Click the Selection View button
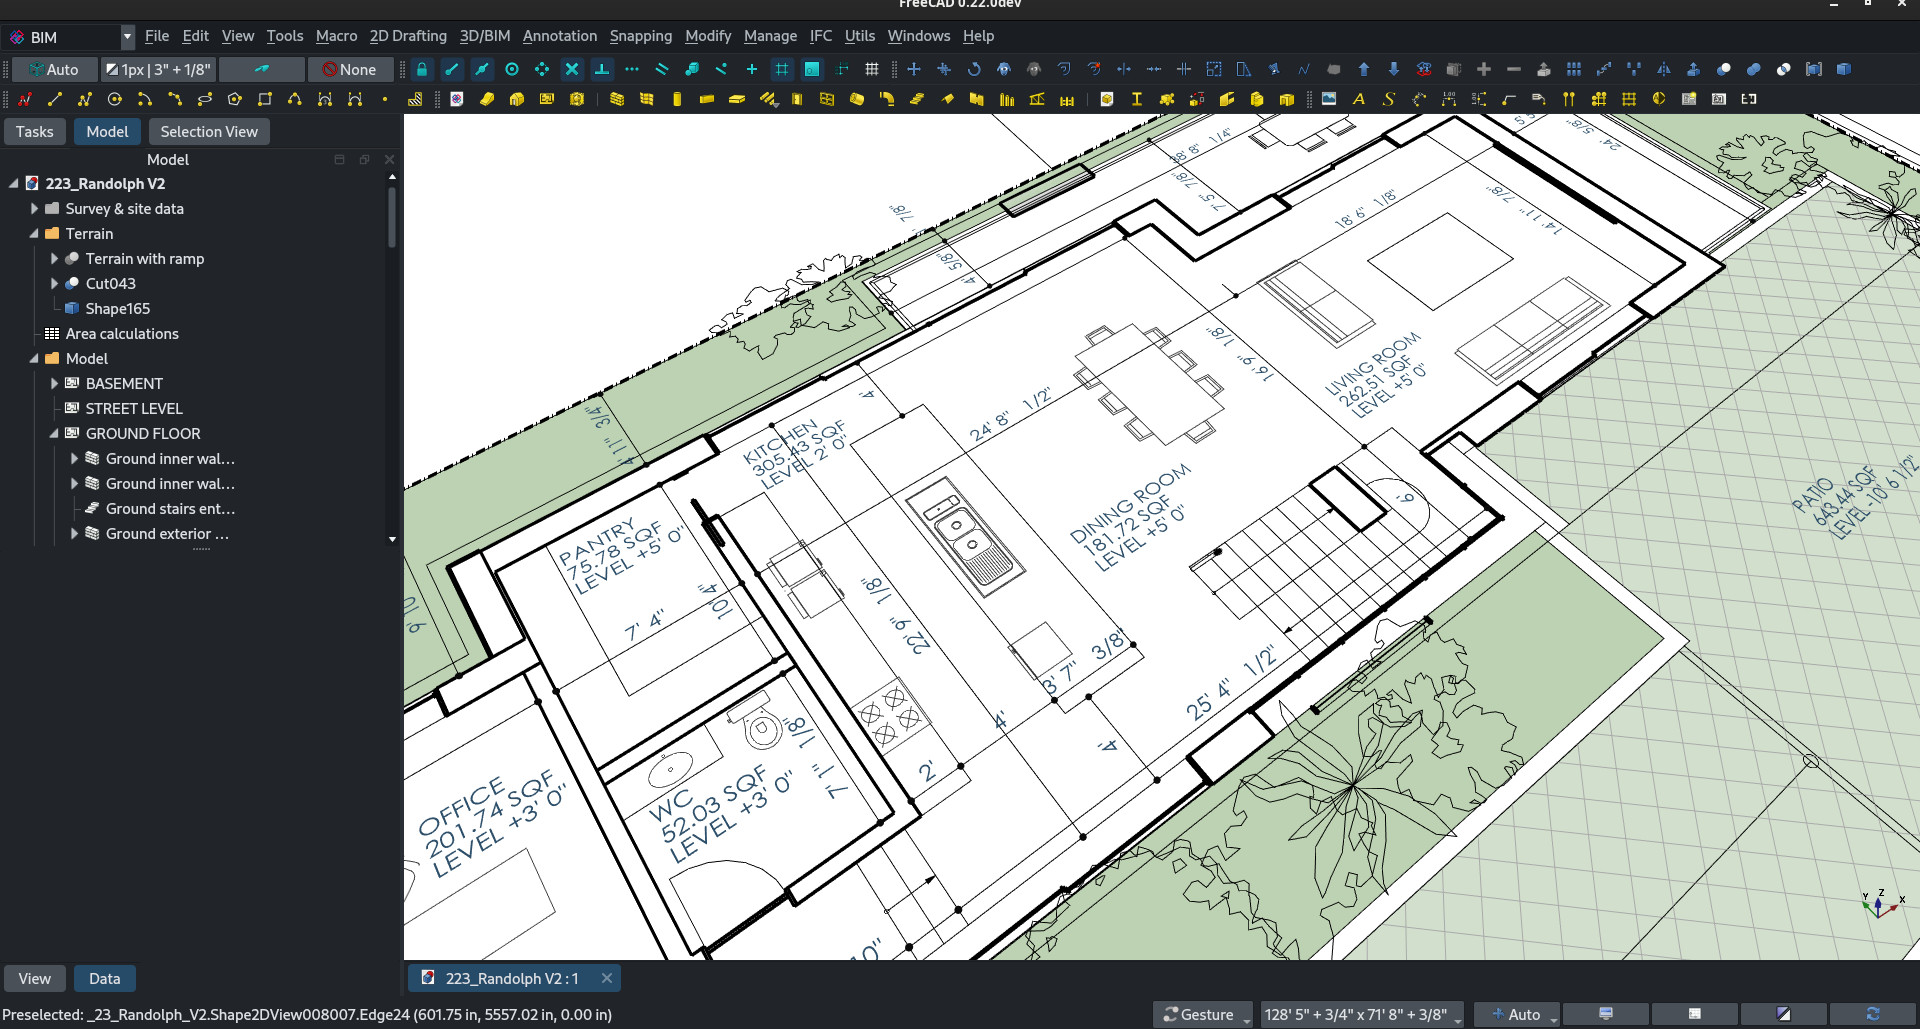This screenshot has width=1920, height=1029. tap(208, 131)
